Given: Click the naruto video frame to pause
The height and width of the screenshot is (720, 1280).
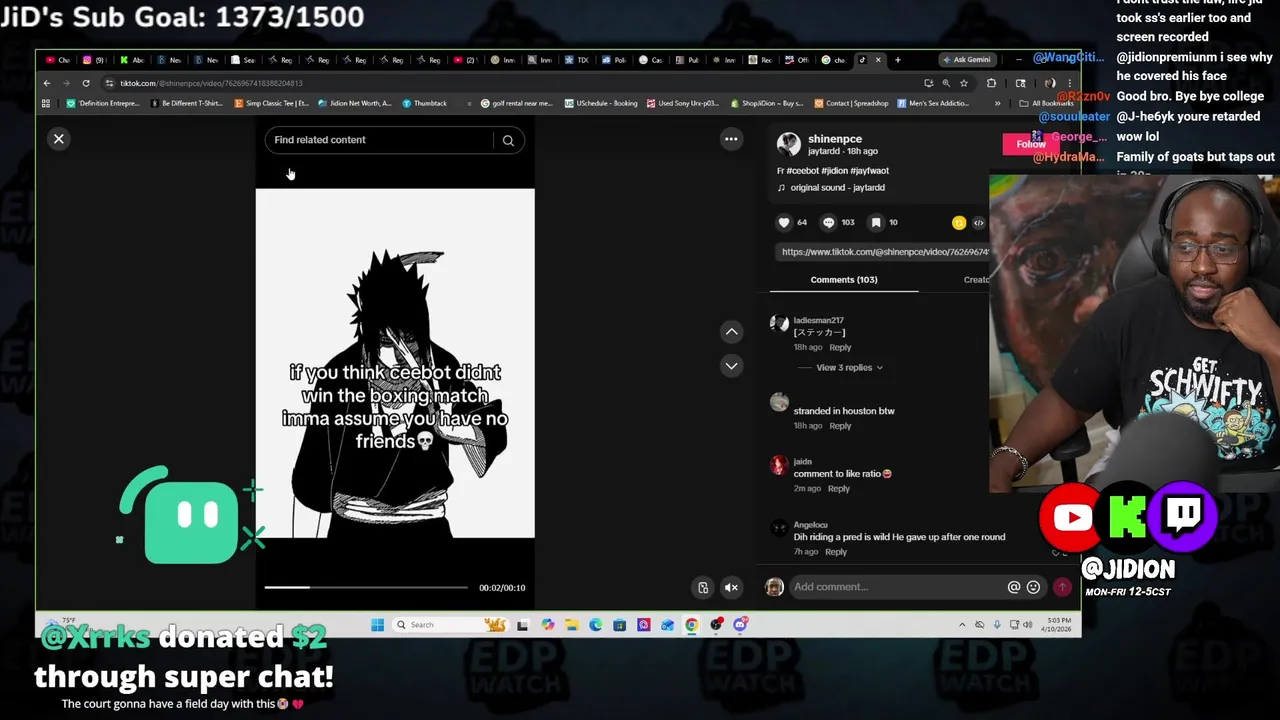Looking at the screenshot, I should click(395, 363).
